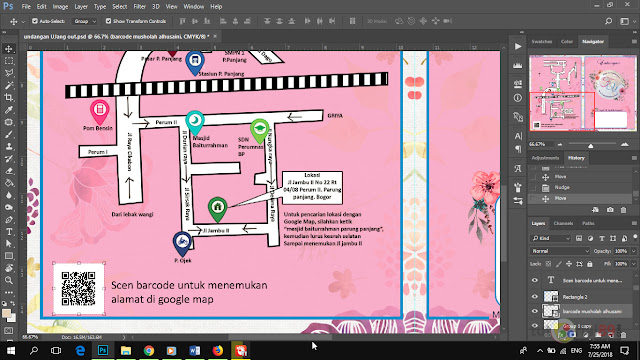The height and width of the screenshot is (360, 640).
Task: Filter layers by type layers (T icon)
Action: [602, 238]
